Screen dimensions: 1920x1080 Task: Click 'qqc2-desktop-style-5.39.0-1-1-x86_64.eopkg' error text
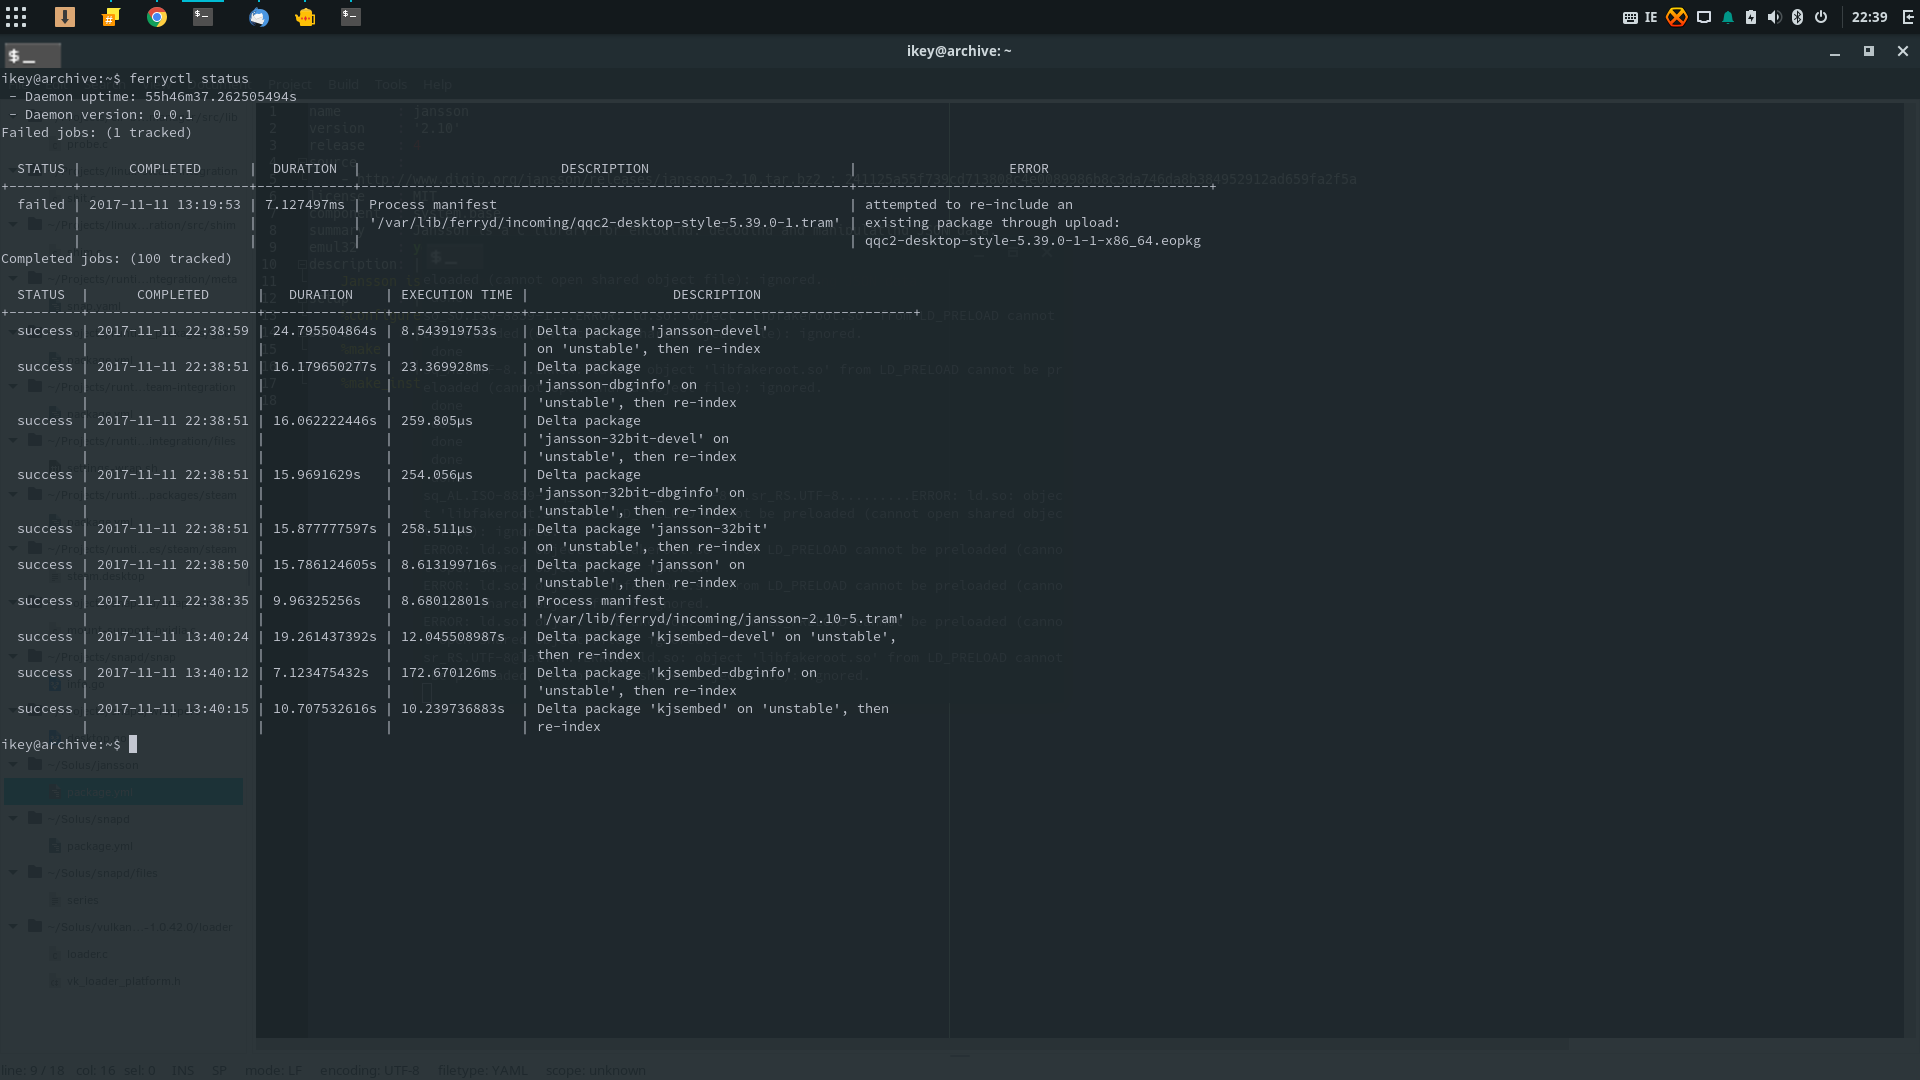pyautogui.click(x=1033, y=241)
